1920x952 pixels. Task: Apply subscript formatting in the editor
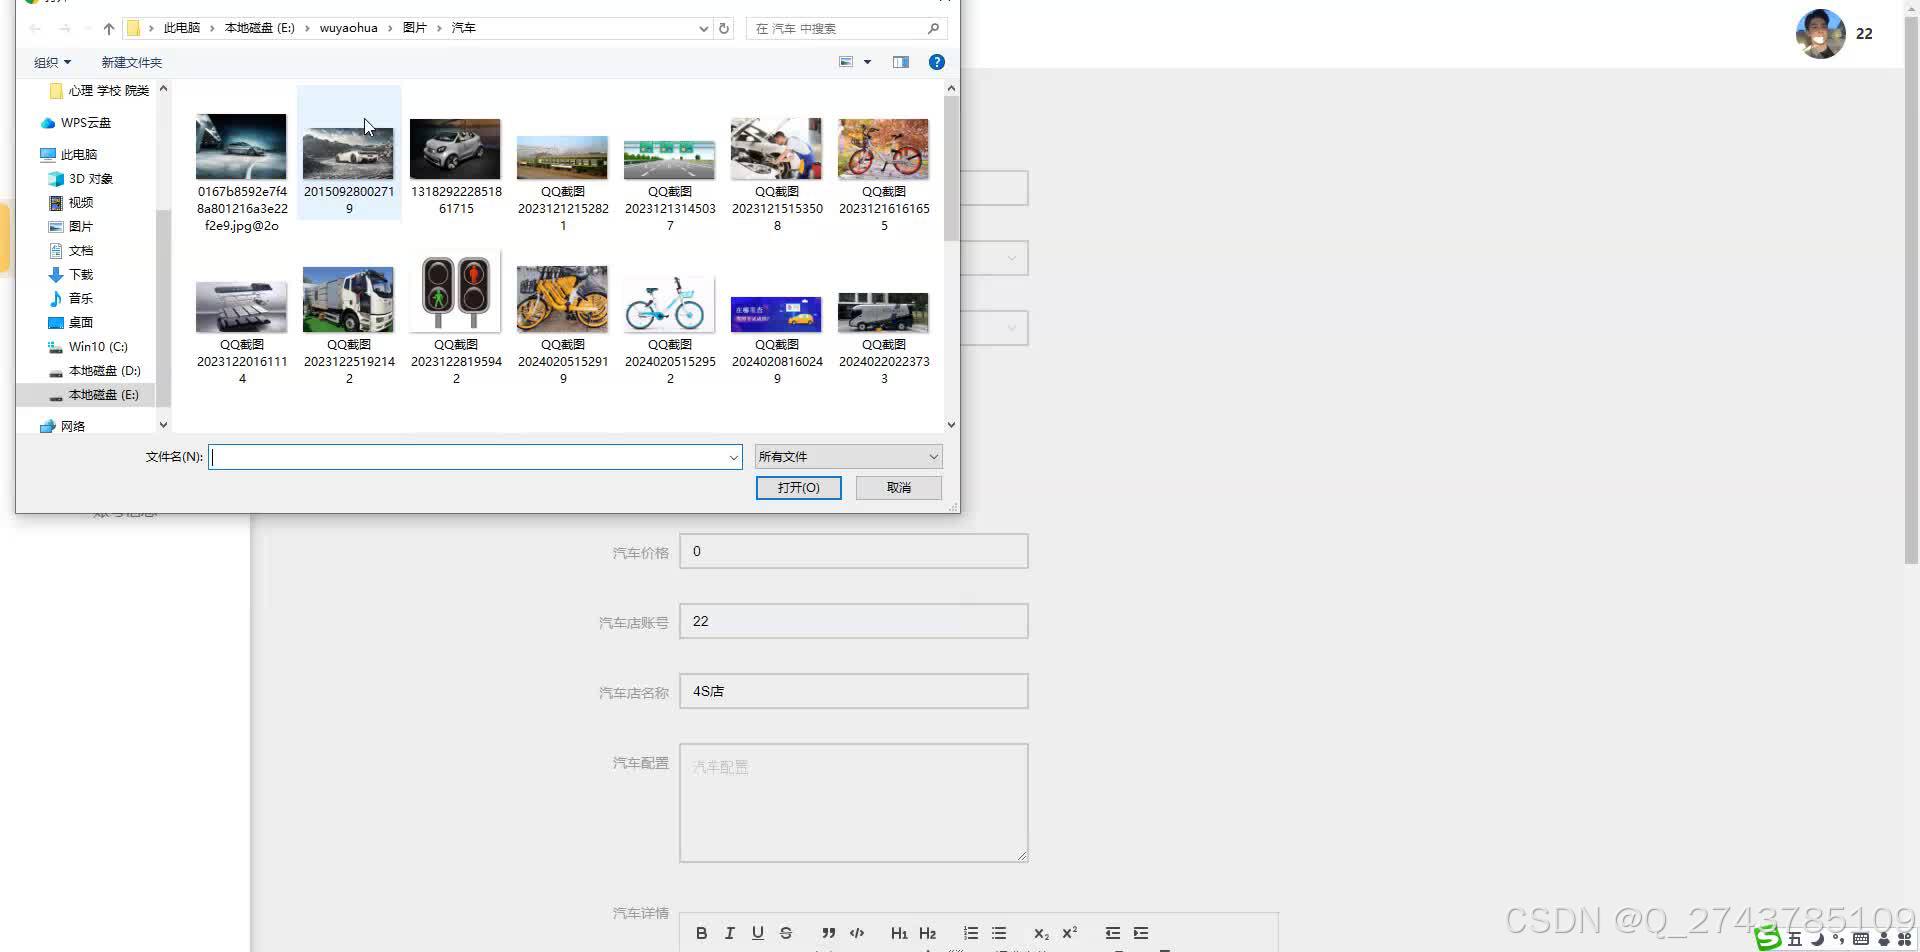[x=1041, y=933]
